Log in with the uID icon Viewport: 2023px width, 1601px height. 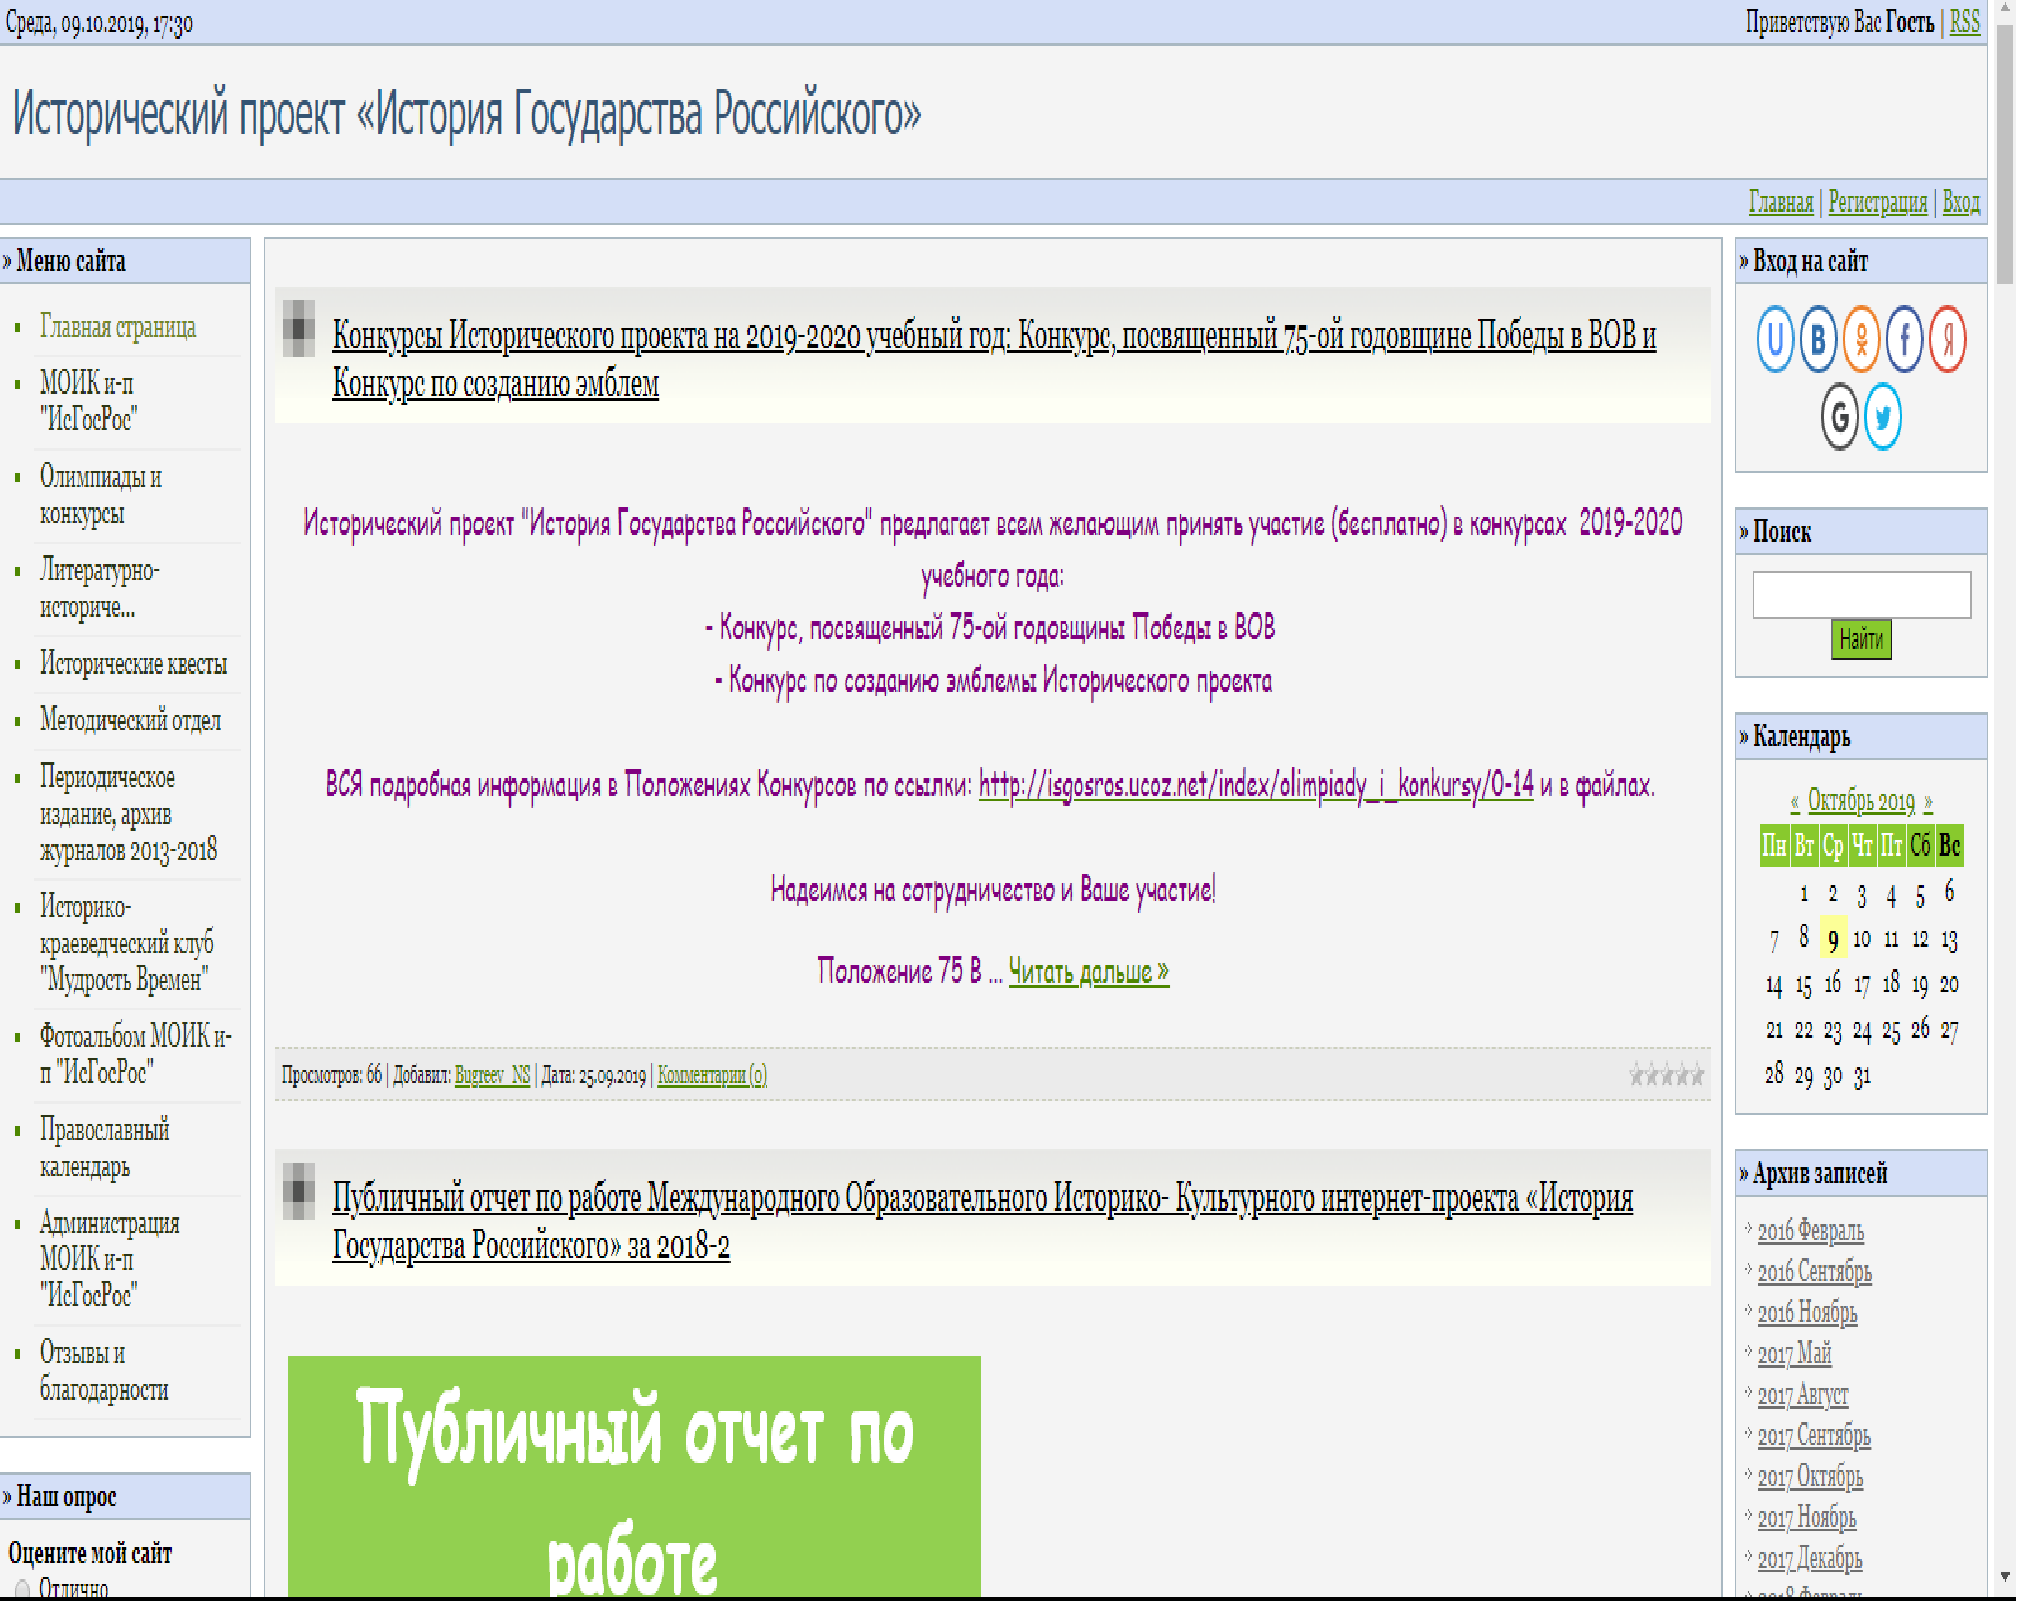pos(1775,340)
